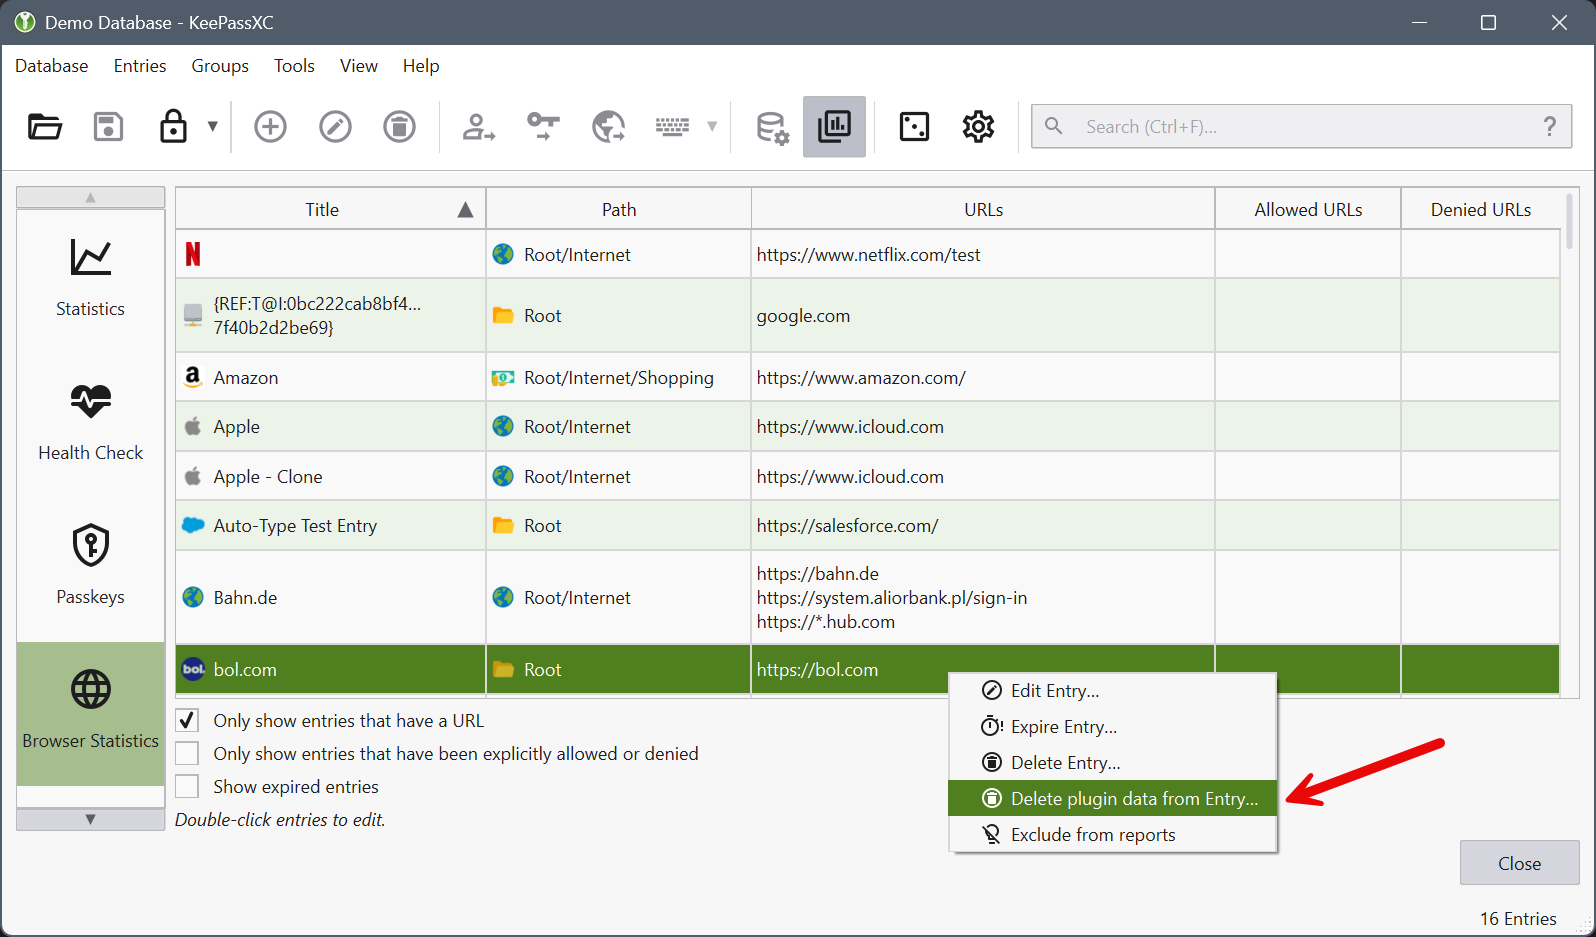Expand the lock database dropdown arrow

[x=212, y=126]
